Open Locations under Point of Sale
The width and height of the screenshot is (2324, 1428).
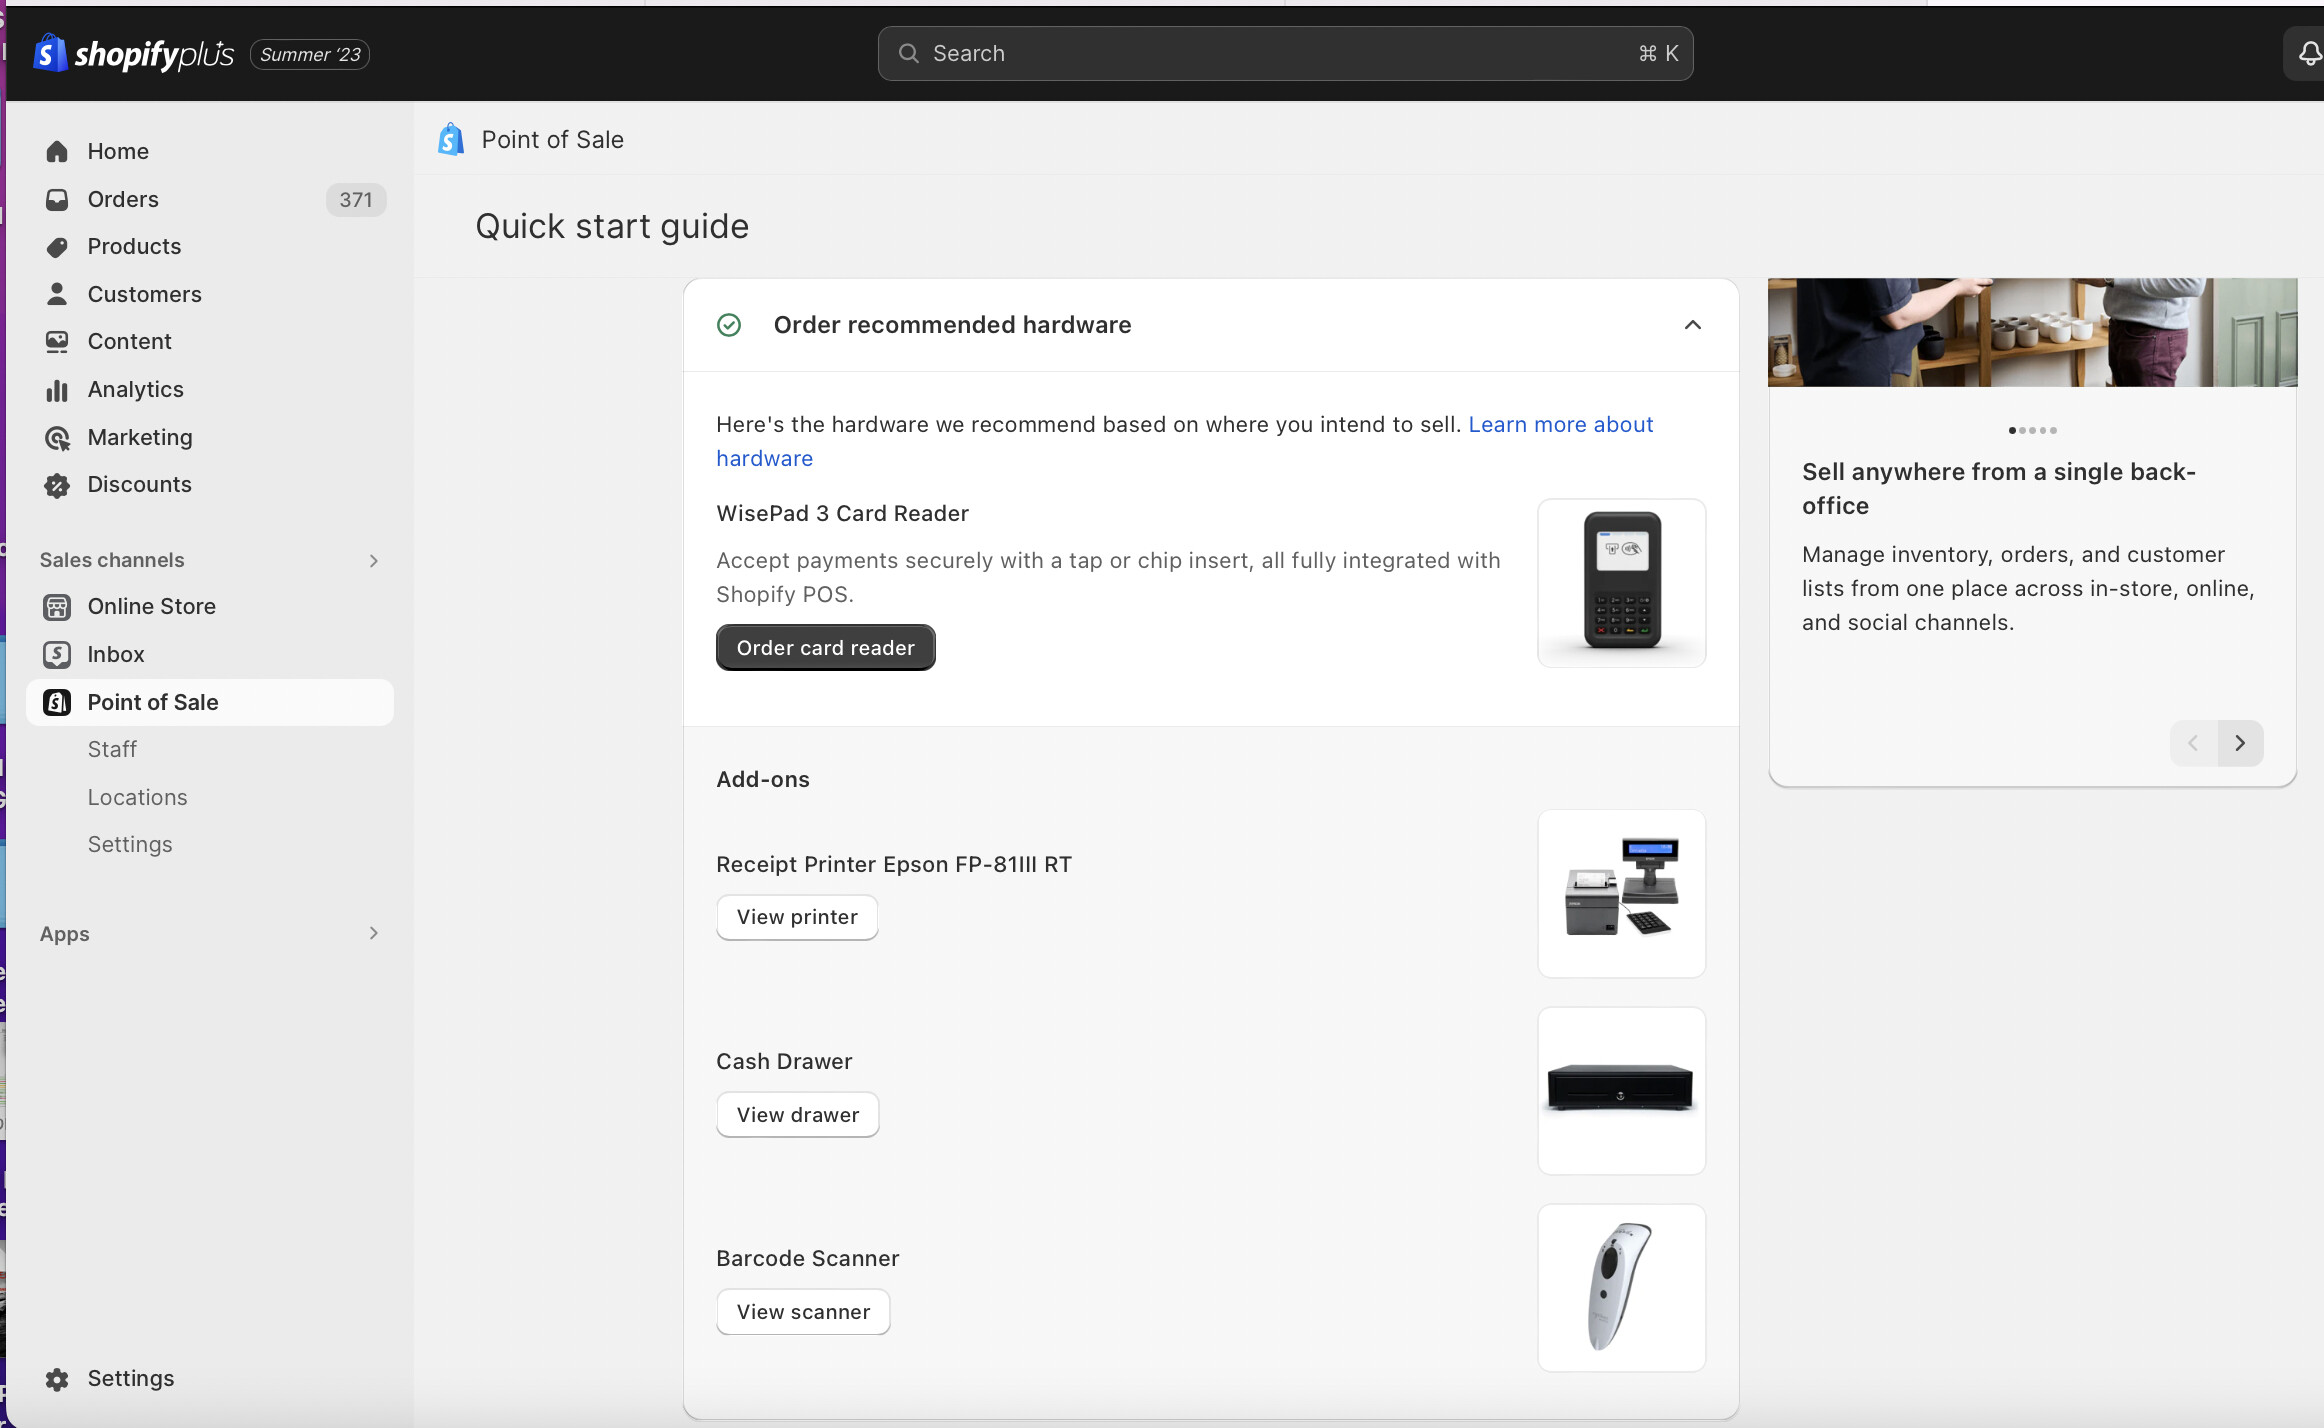137,798
